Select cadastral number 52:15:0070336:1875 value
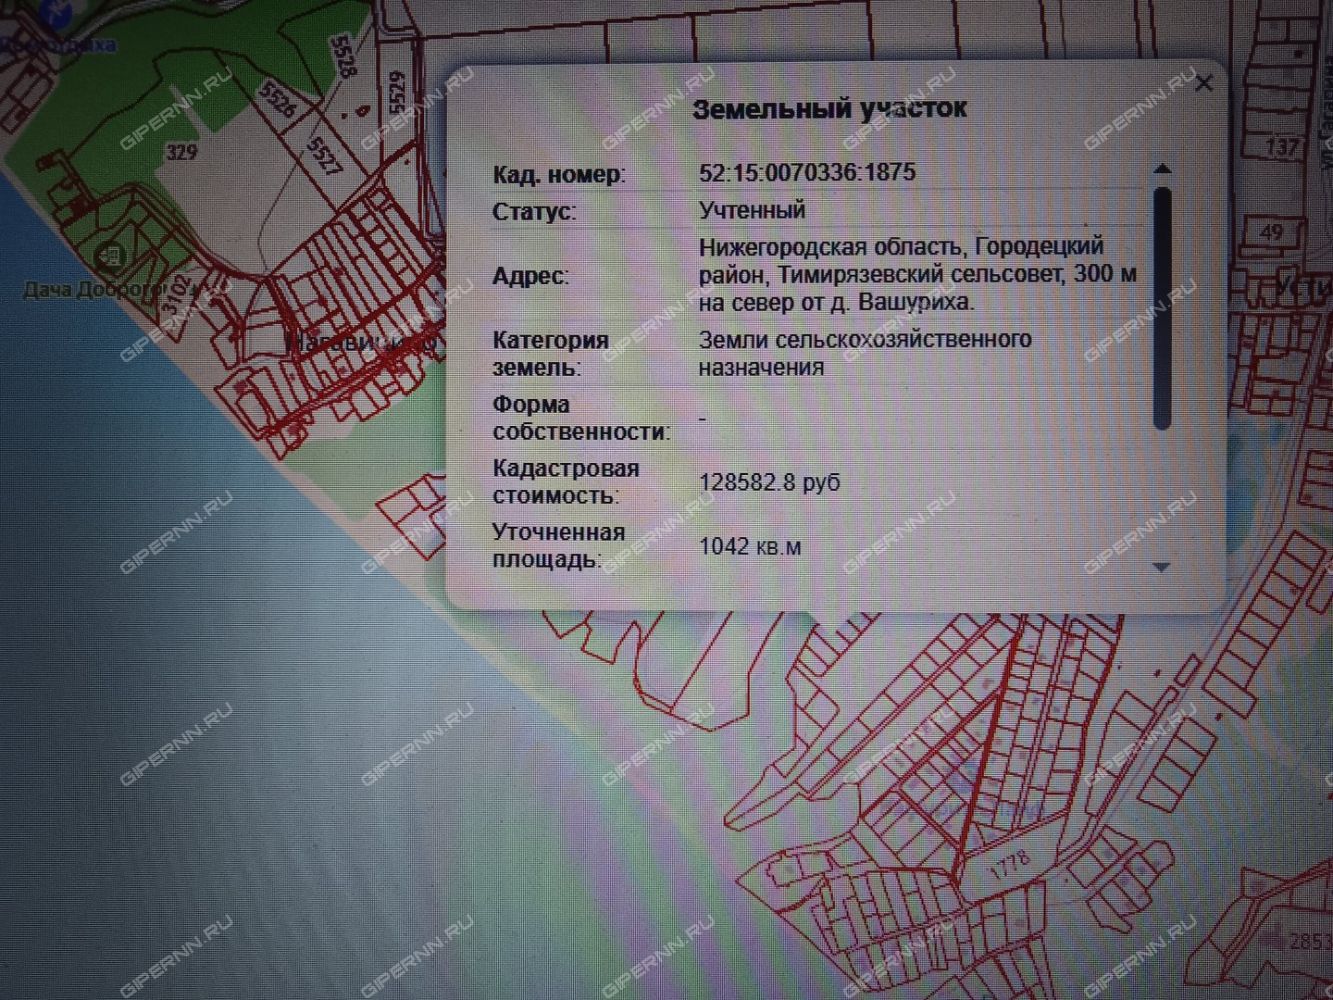The width and height of the screenshot is (1333, 1000). [x=807, y=172]
